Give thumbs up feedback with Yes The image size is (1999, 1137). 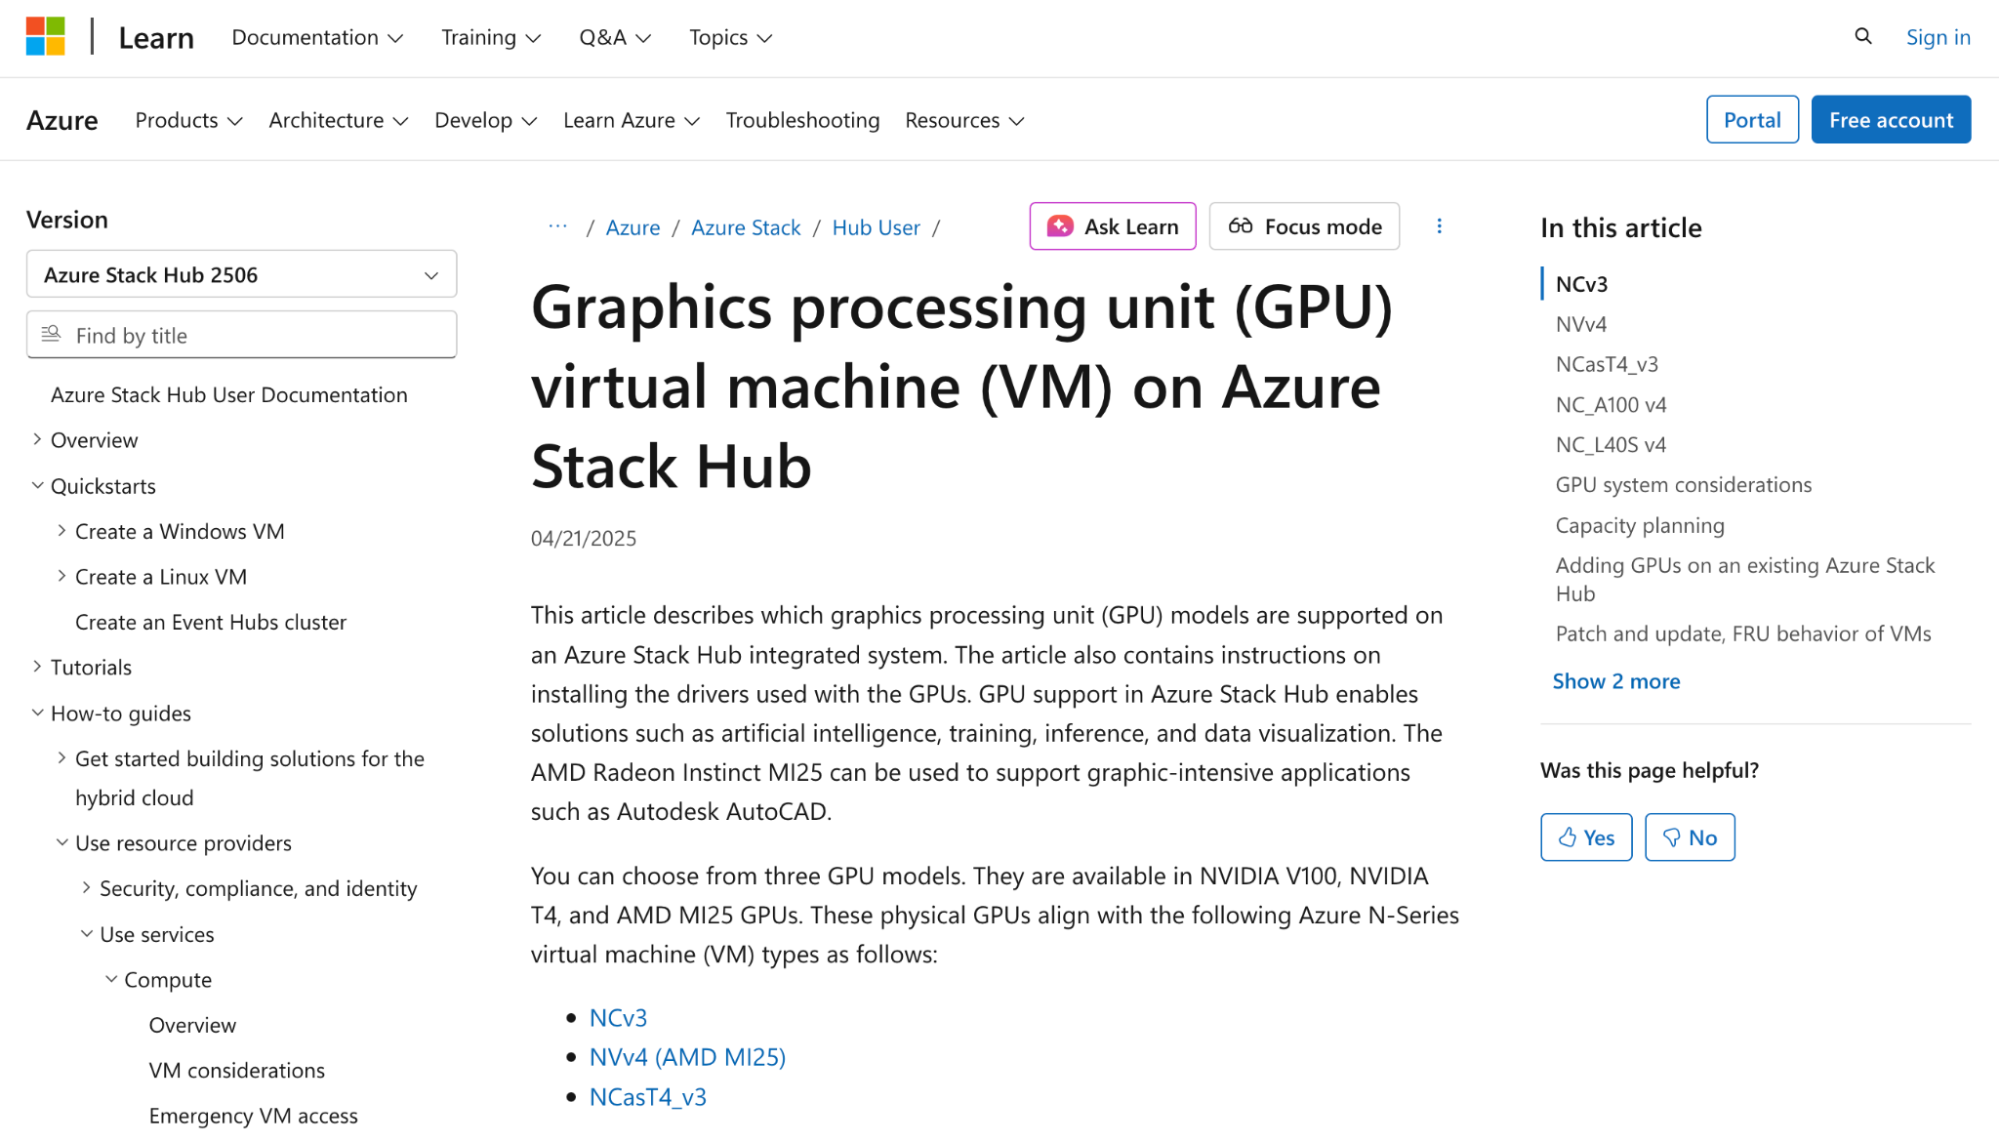pos(1585,837)
